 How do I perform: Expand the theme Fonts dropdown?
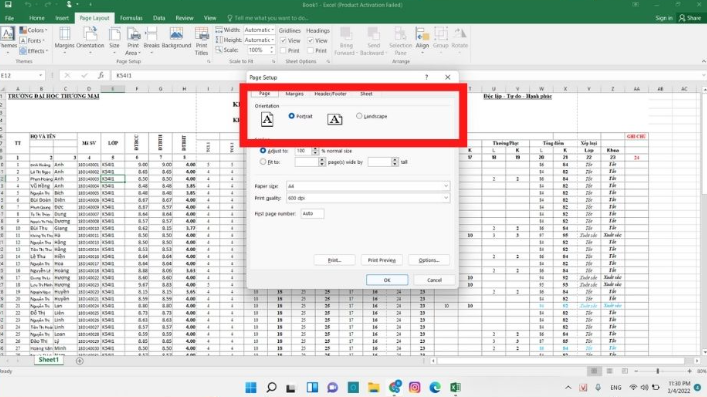32,41
